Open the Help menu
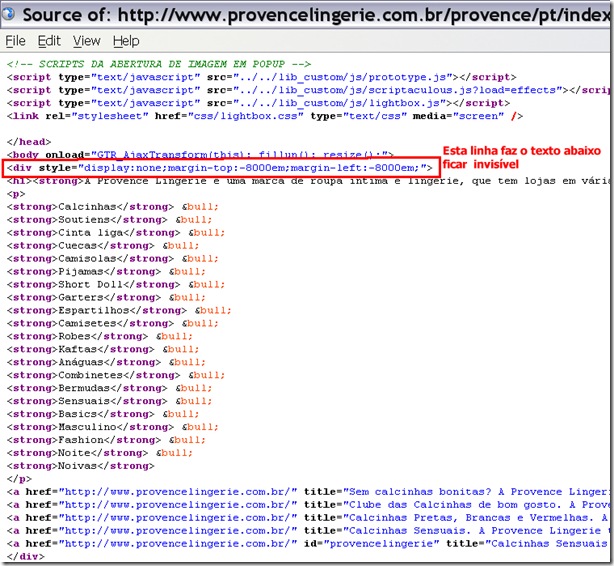The height and width of the screenshot is (566, 614). coord(126,41)
